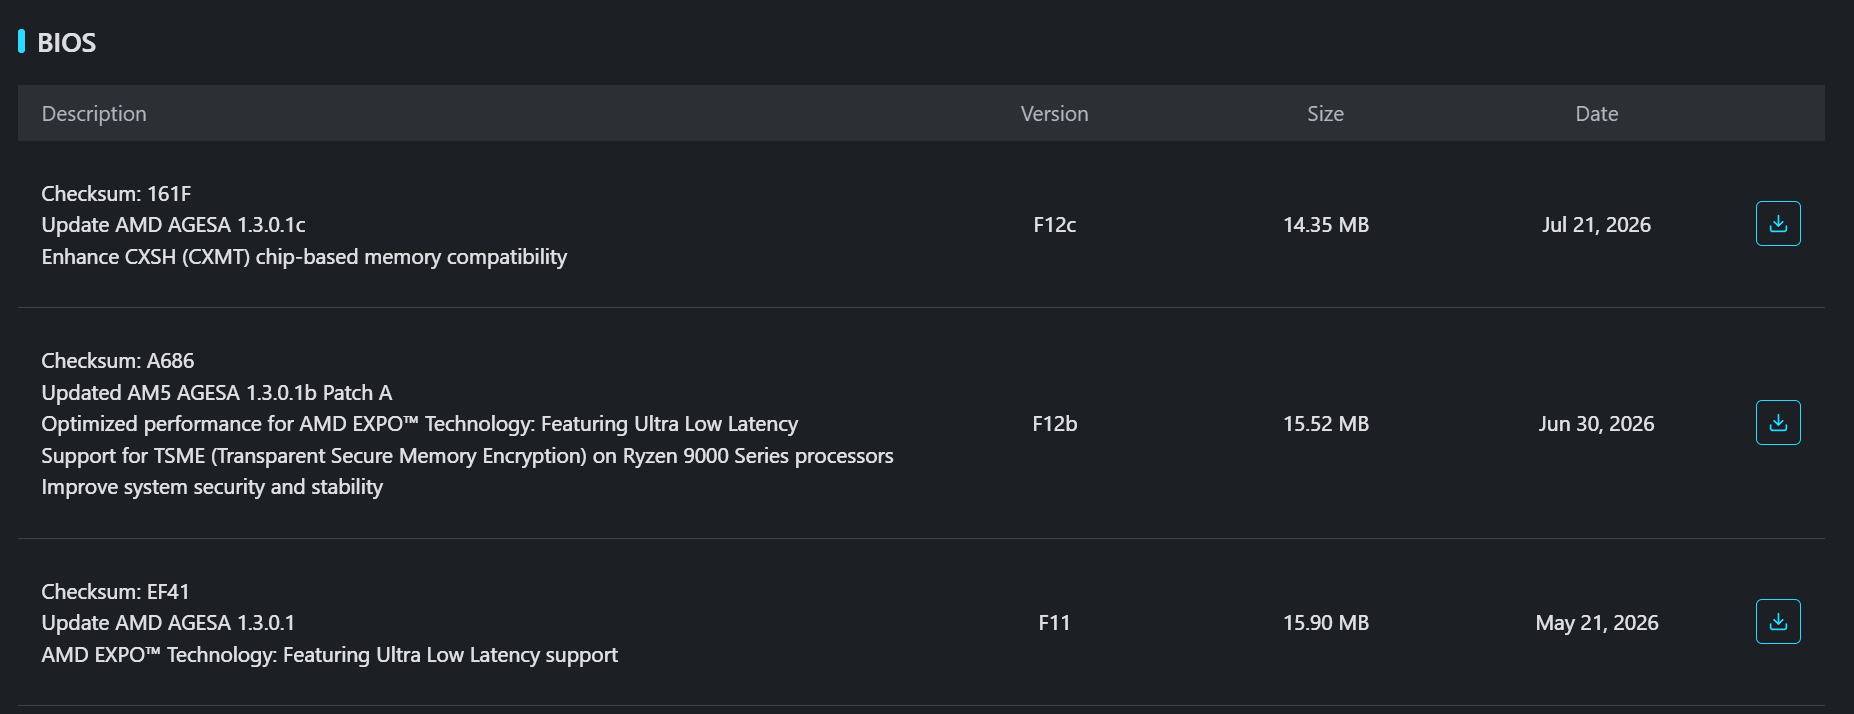Click the TSME support description line
The image size is (1854, 714).
click(467, 456)
